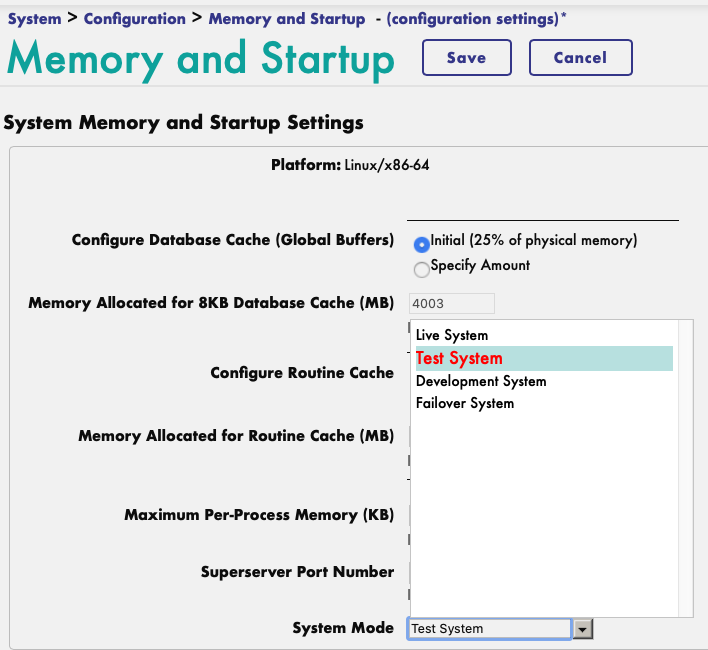Select the highlighted Test System list option

click(x=459, y=358)
